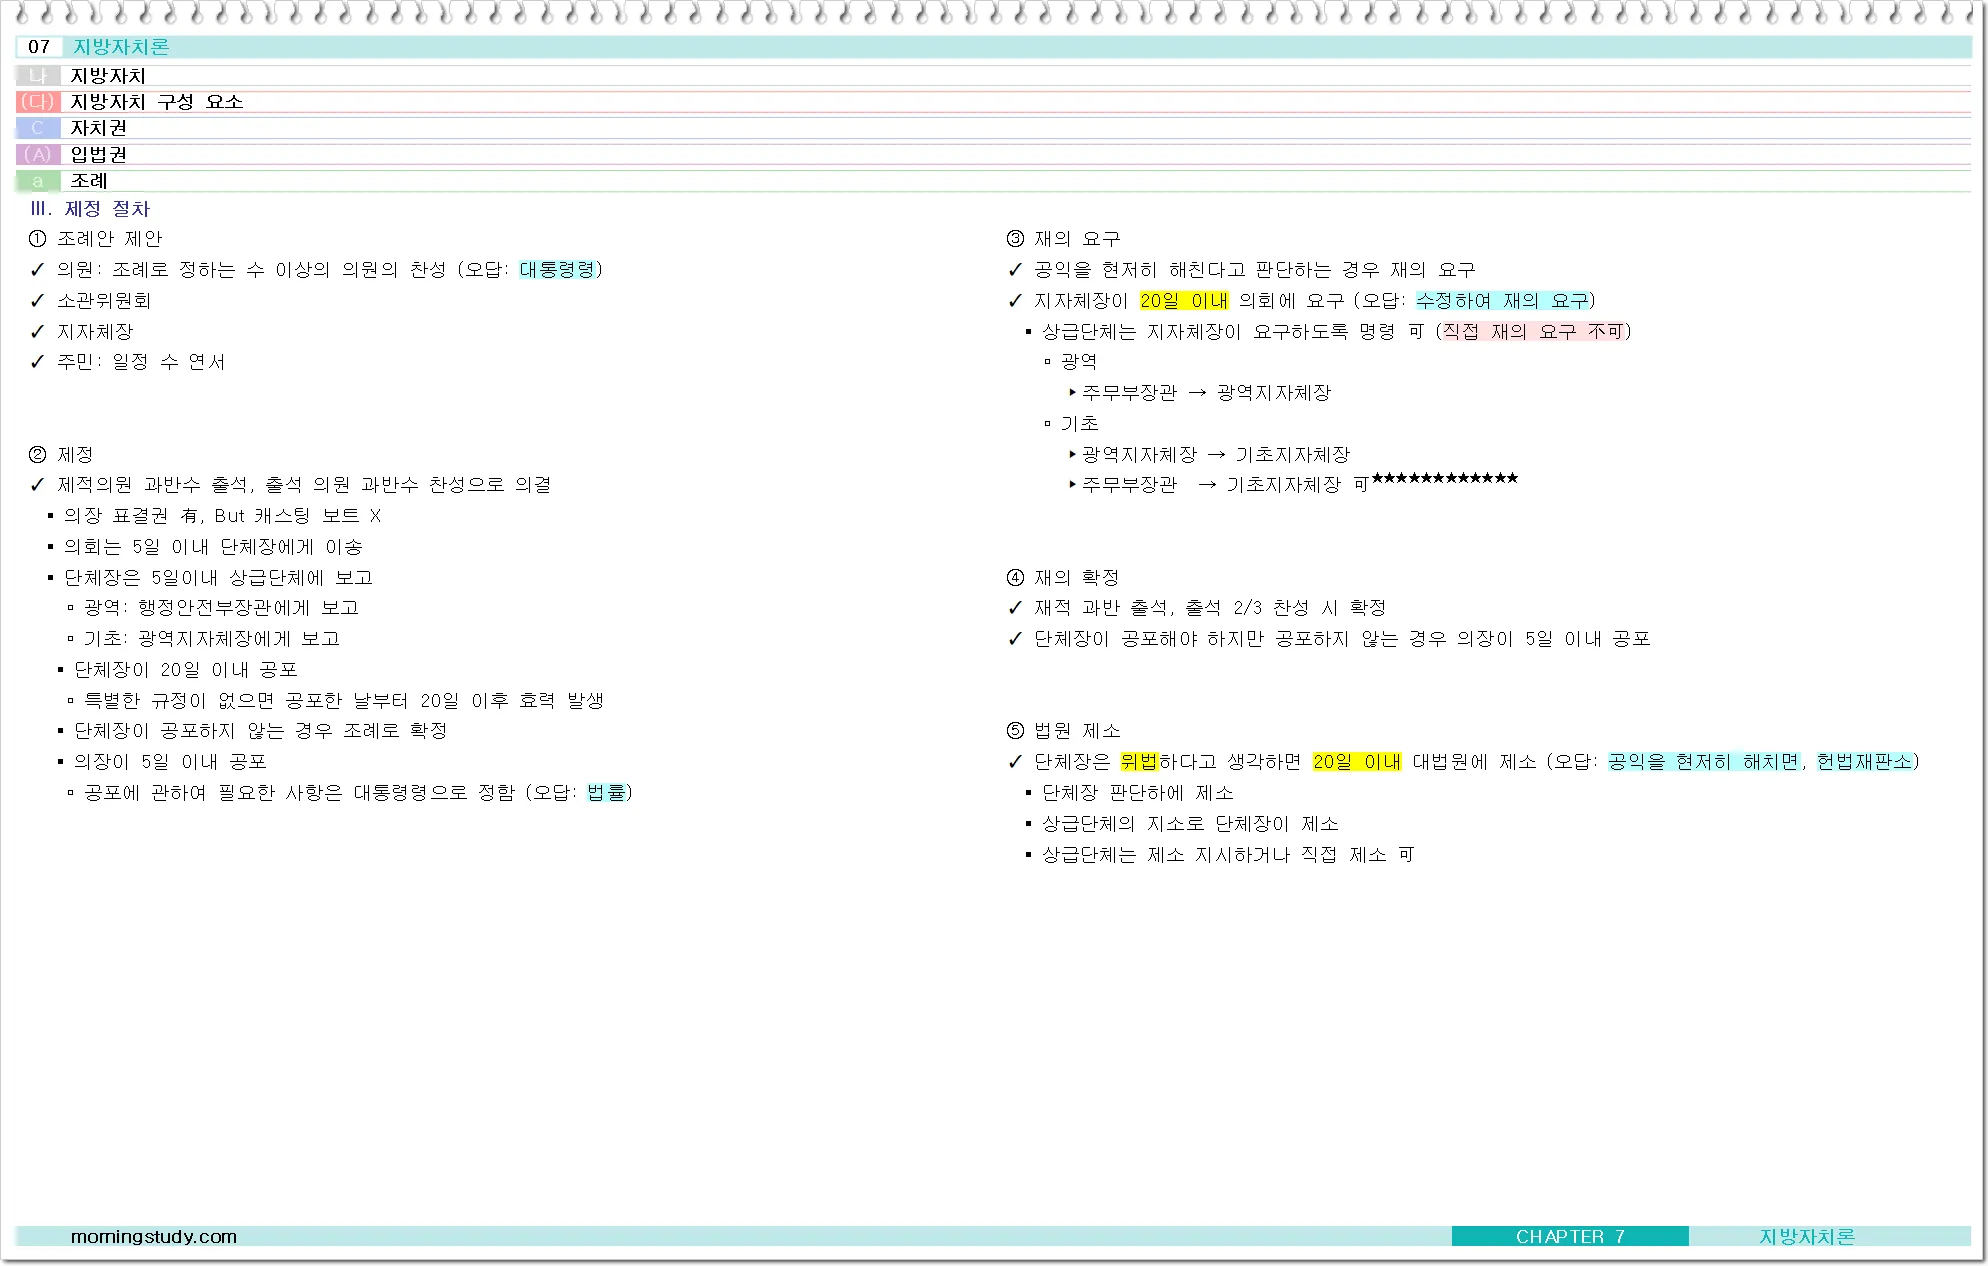
Task: Click the heading '⑤ 법원 제소'
Action: (x=1063, y=731)
